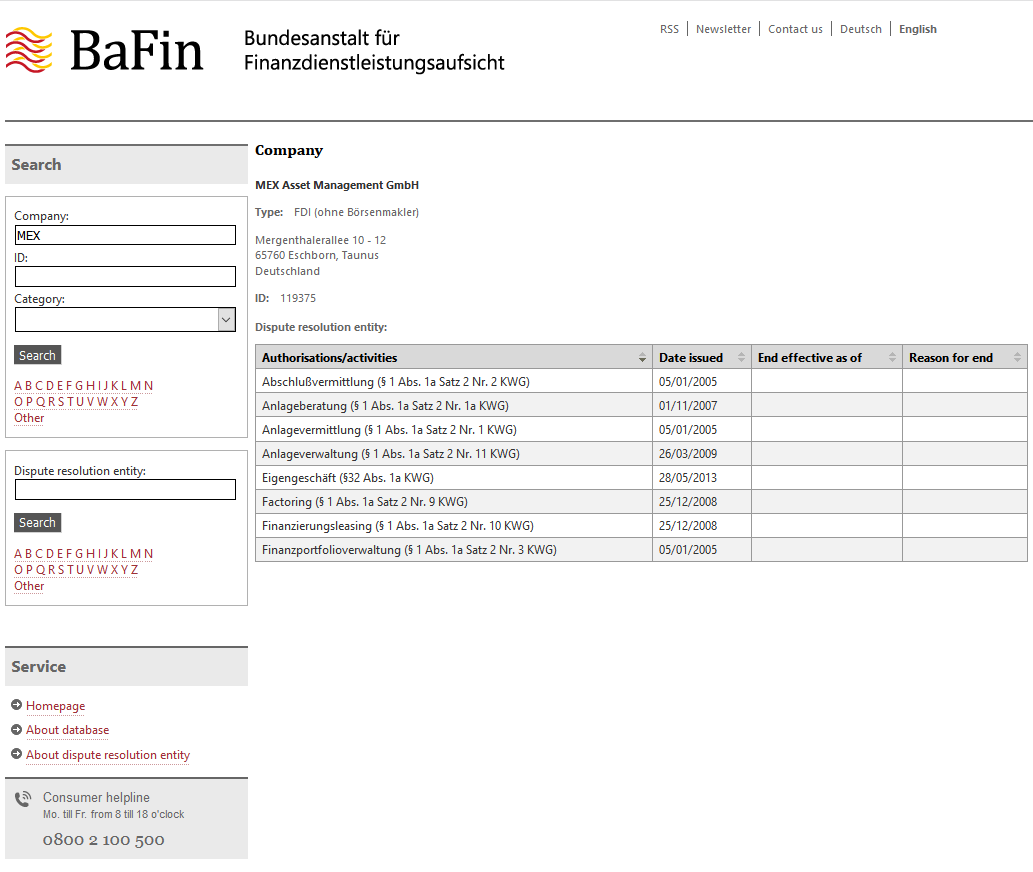Select the Finanzierungsleasing row text
The width and height of the screenshot is (1033, 872).
[x=398, y=526]
